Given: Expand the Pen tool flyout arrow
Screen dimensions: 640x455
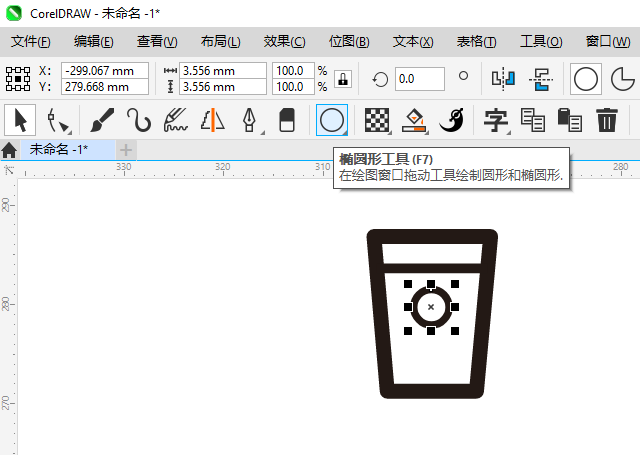Looking at the screenshot, I should tap(263, 133).
